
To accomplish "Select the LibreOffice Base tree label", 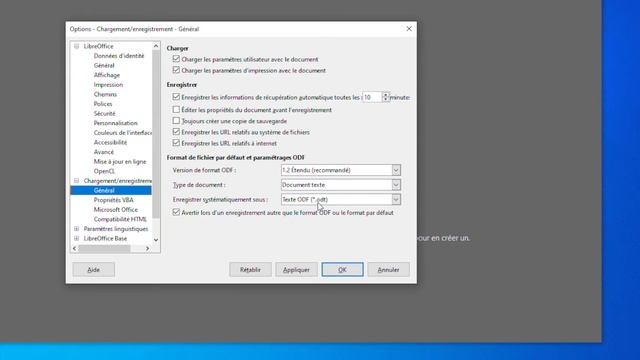I will 105,238.
